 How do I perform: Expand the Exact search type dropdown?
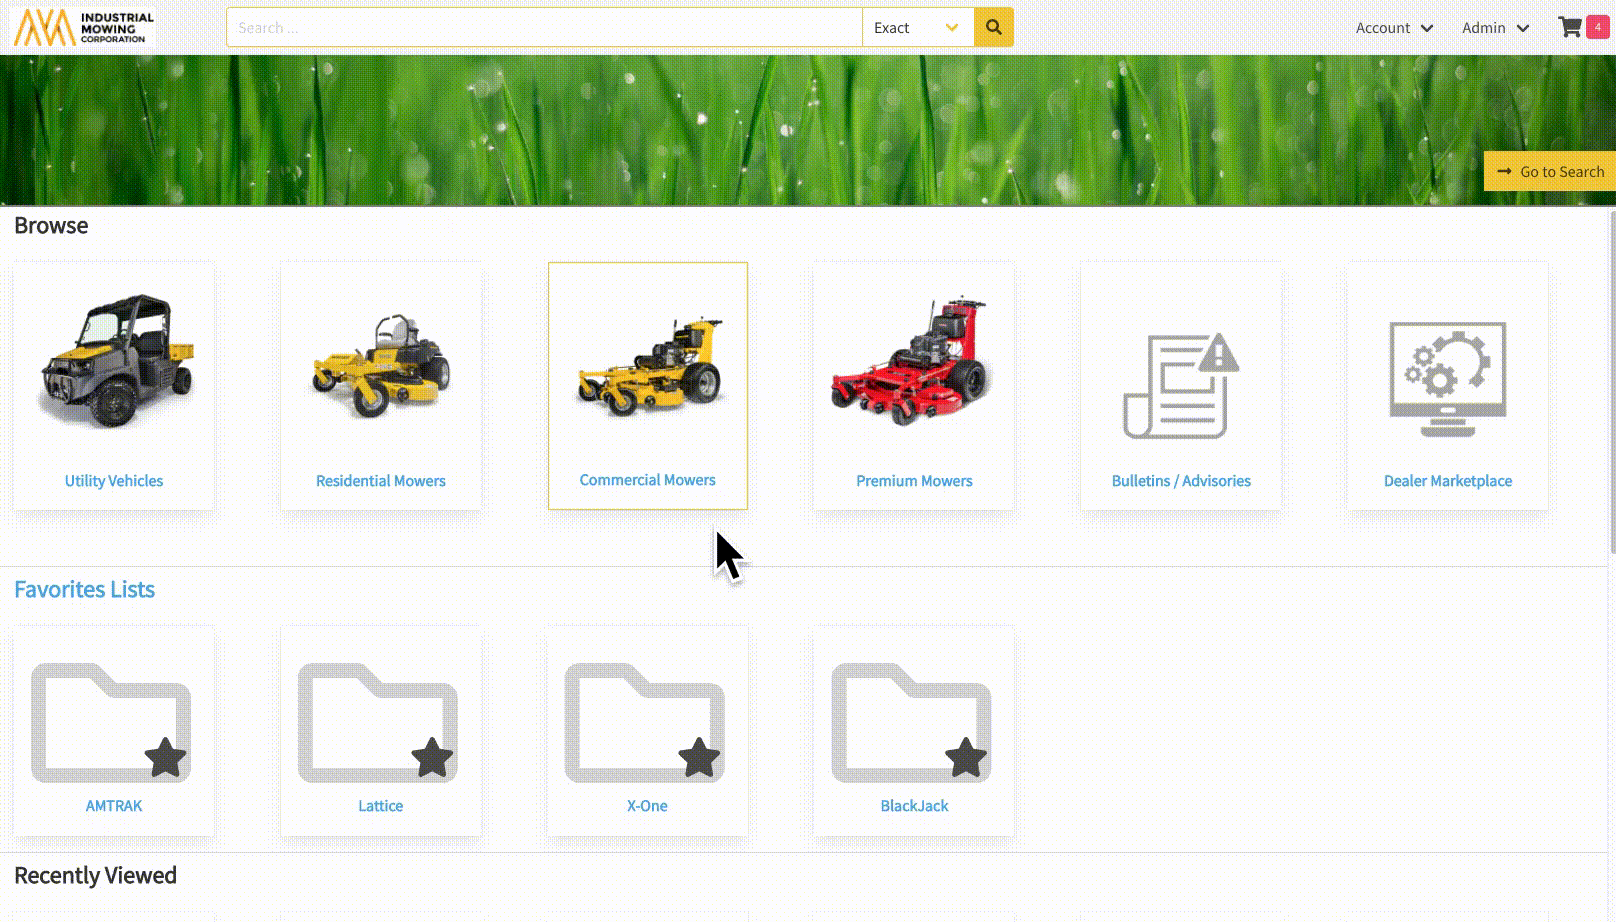[917, 28]
